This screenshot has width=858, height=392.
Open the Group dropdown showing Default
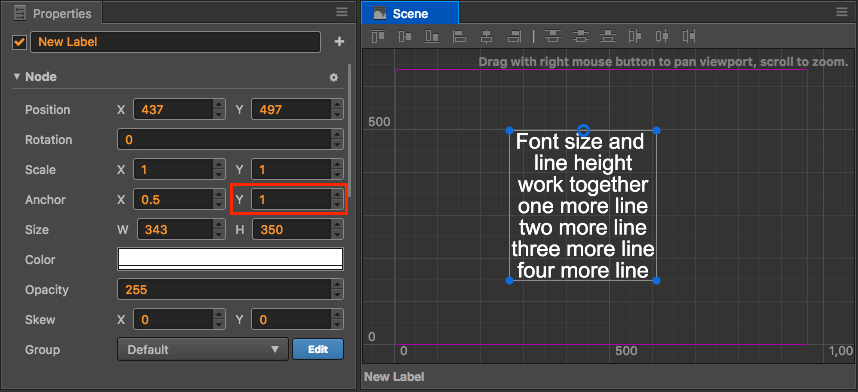202,349
